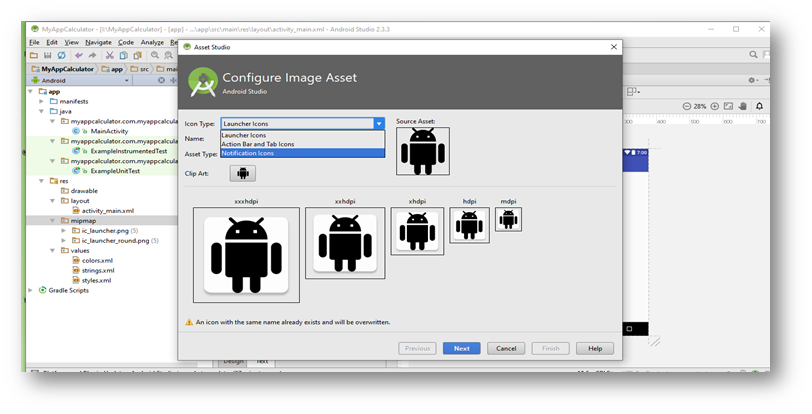
Task: Click the xxhdpi icon preview
Action: [x=345, y=243]
